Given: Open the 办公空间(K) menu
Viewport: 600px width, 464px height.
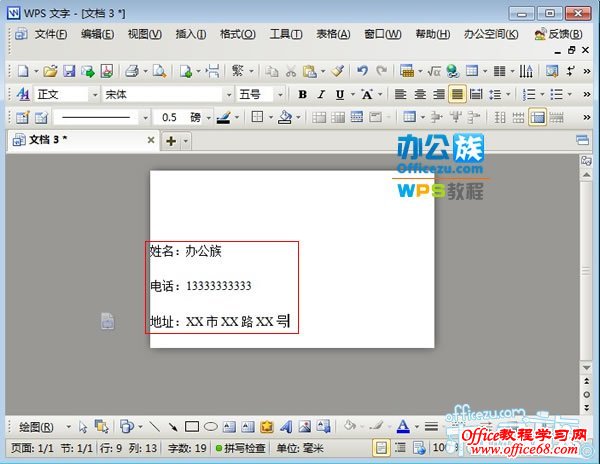Looking at the screenshot, I should (491, 34).
